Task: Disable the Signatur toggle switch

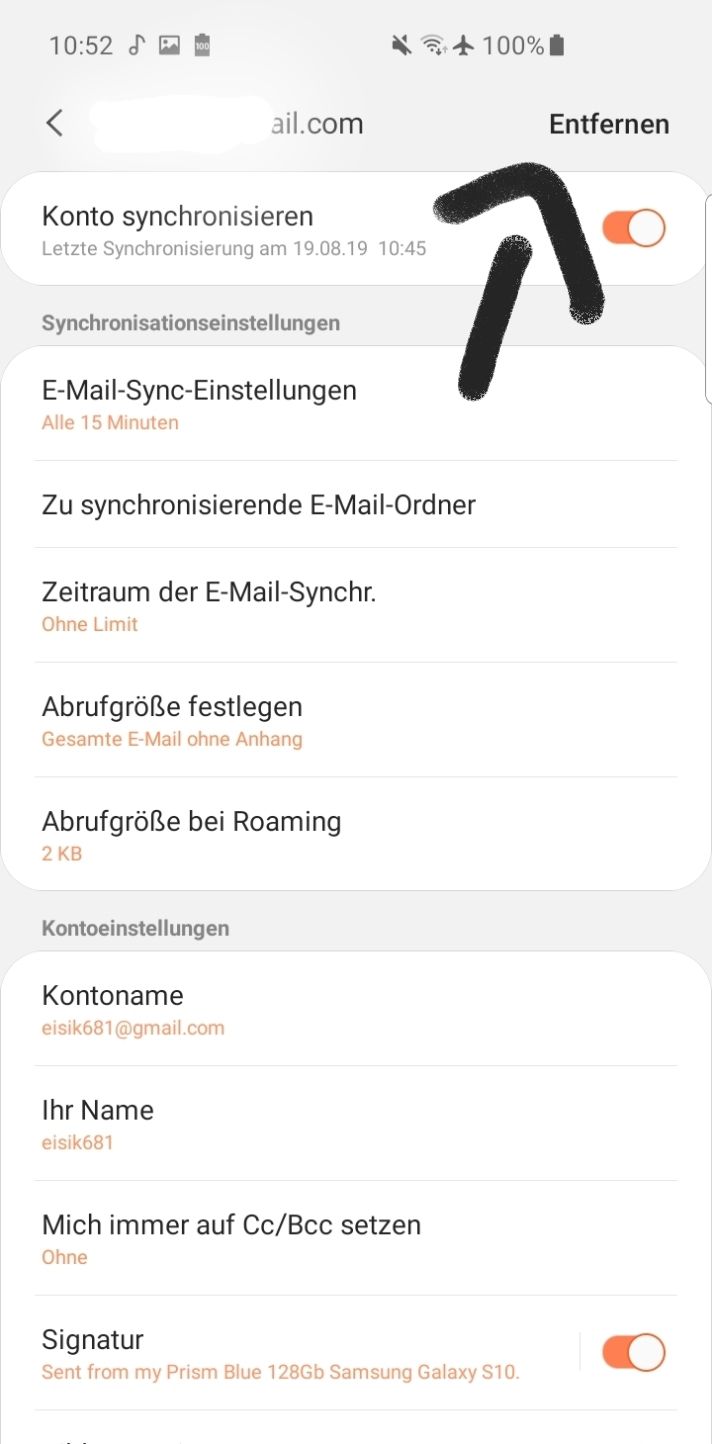Action: pos(634,1353)
